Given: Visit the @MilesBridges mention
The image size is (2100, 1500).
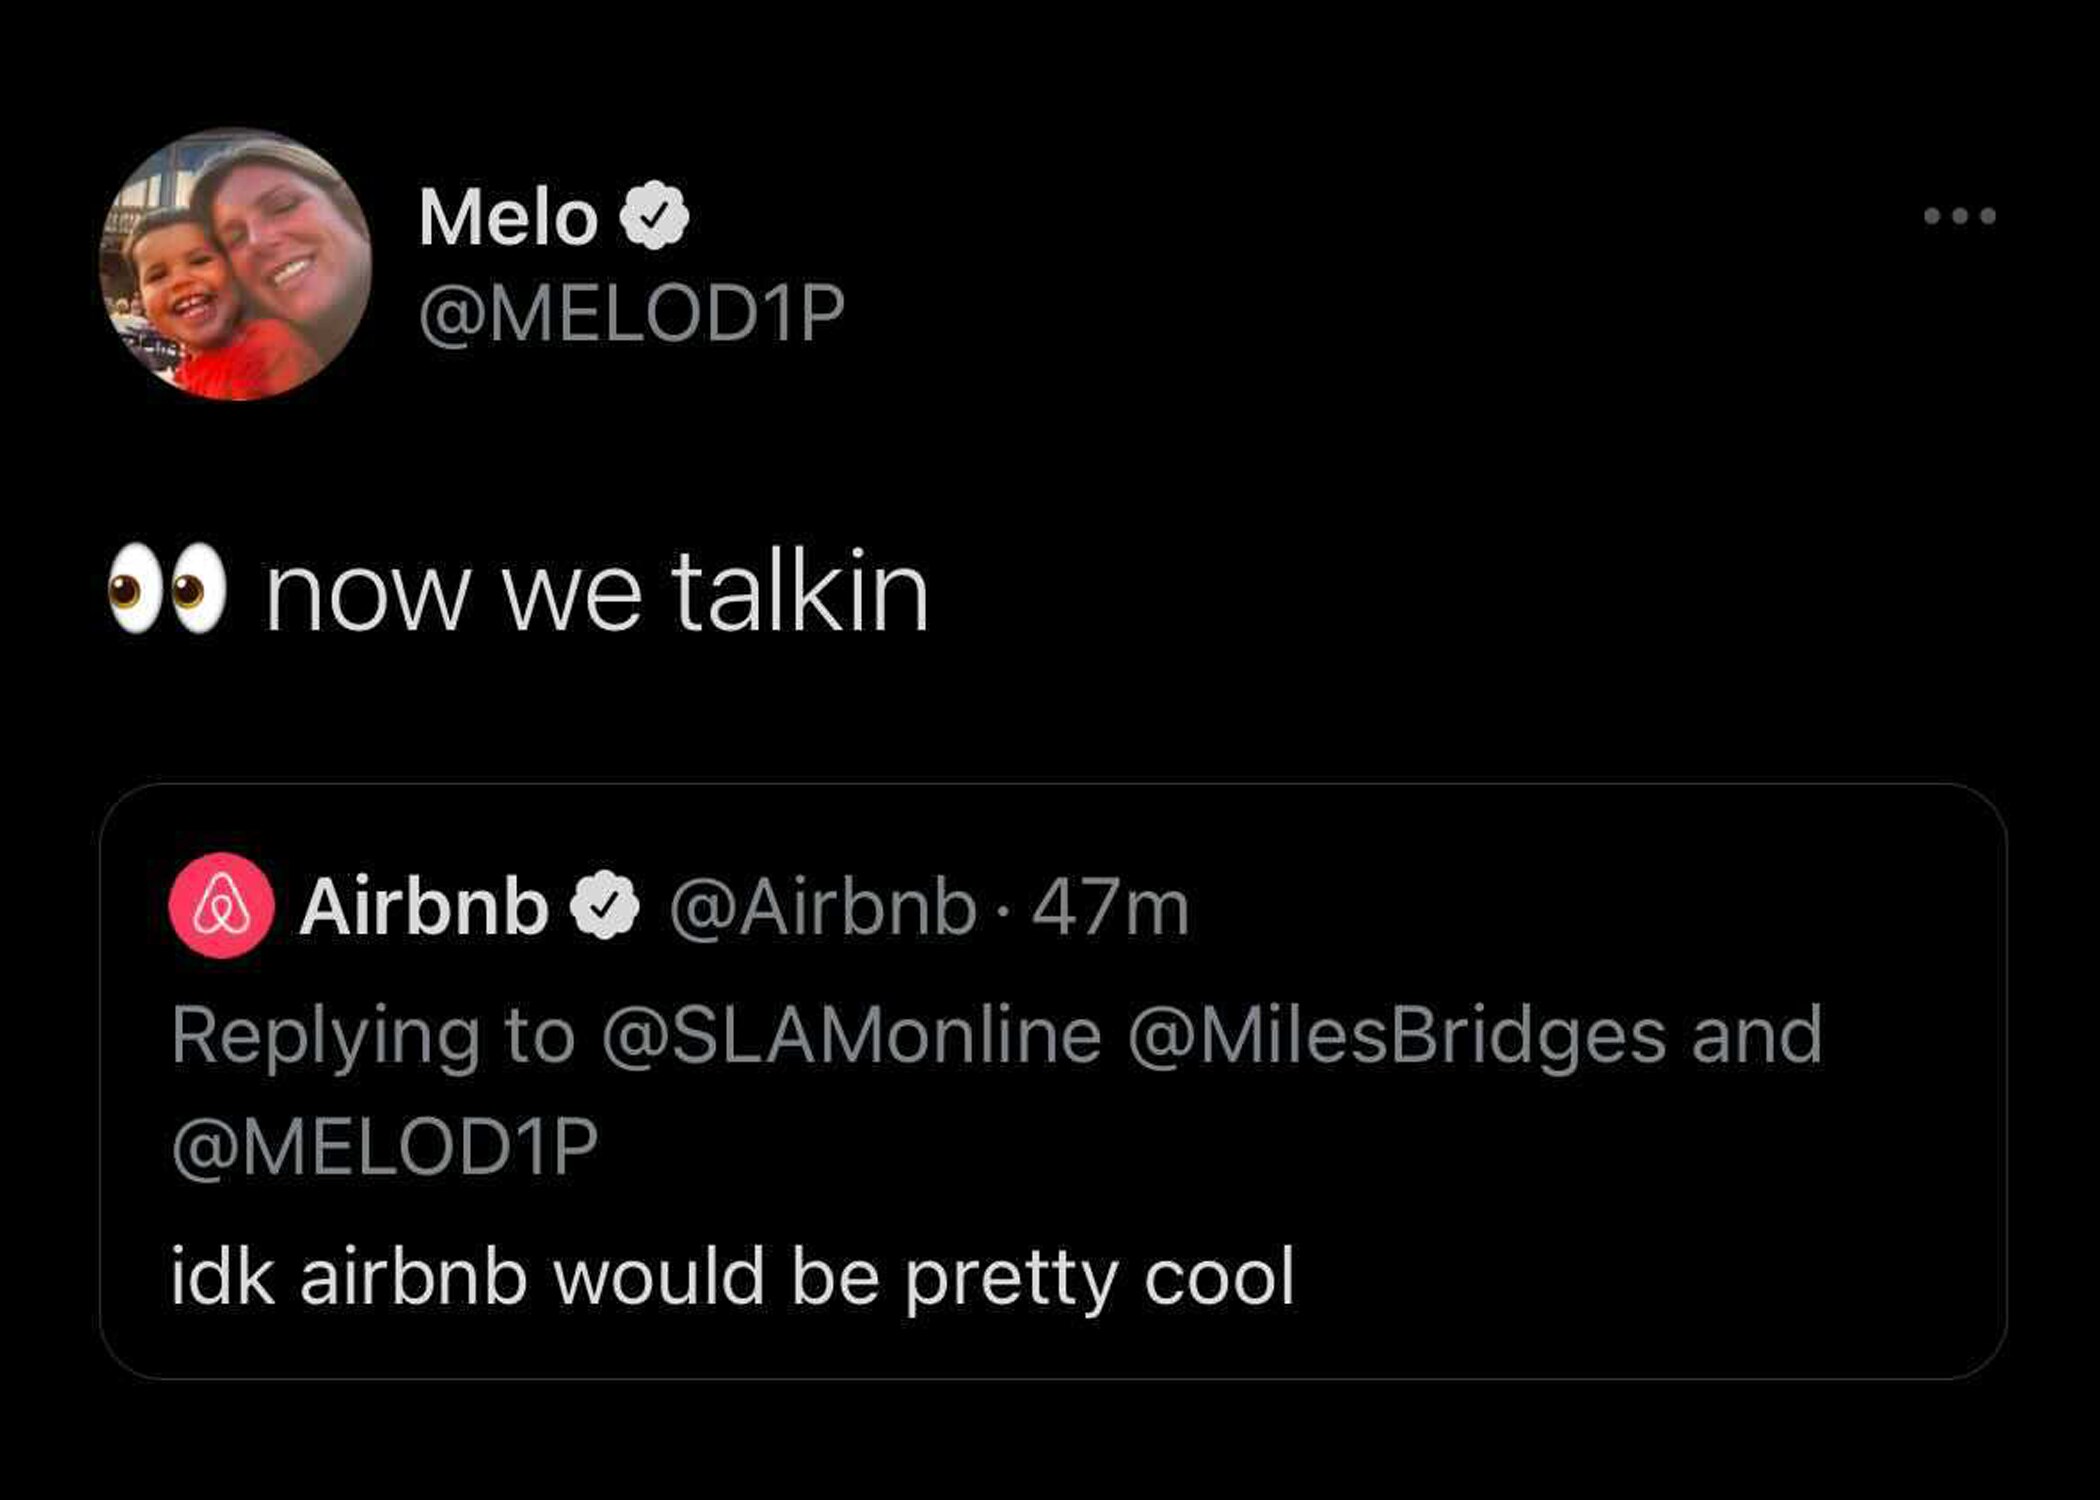Looking at the screenshot, I should [1396, 1035].
